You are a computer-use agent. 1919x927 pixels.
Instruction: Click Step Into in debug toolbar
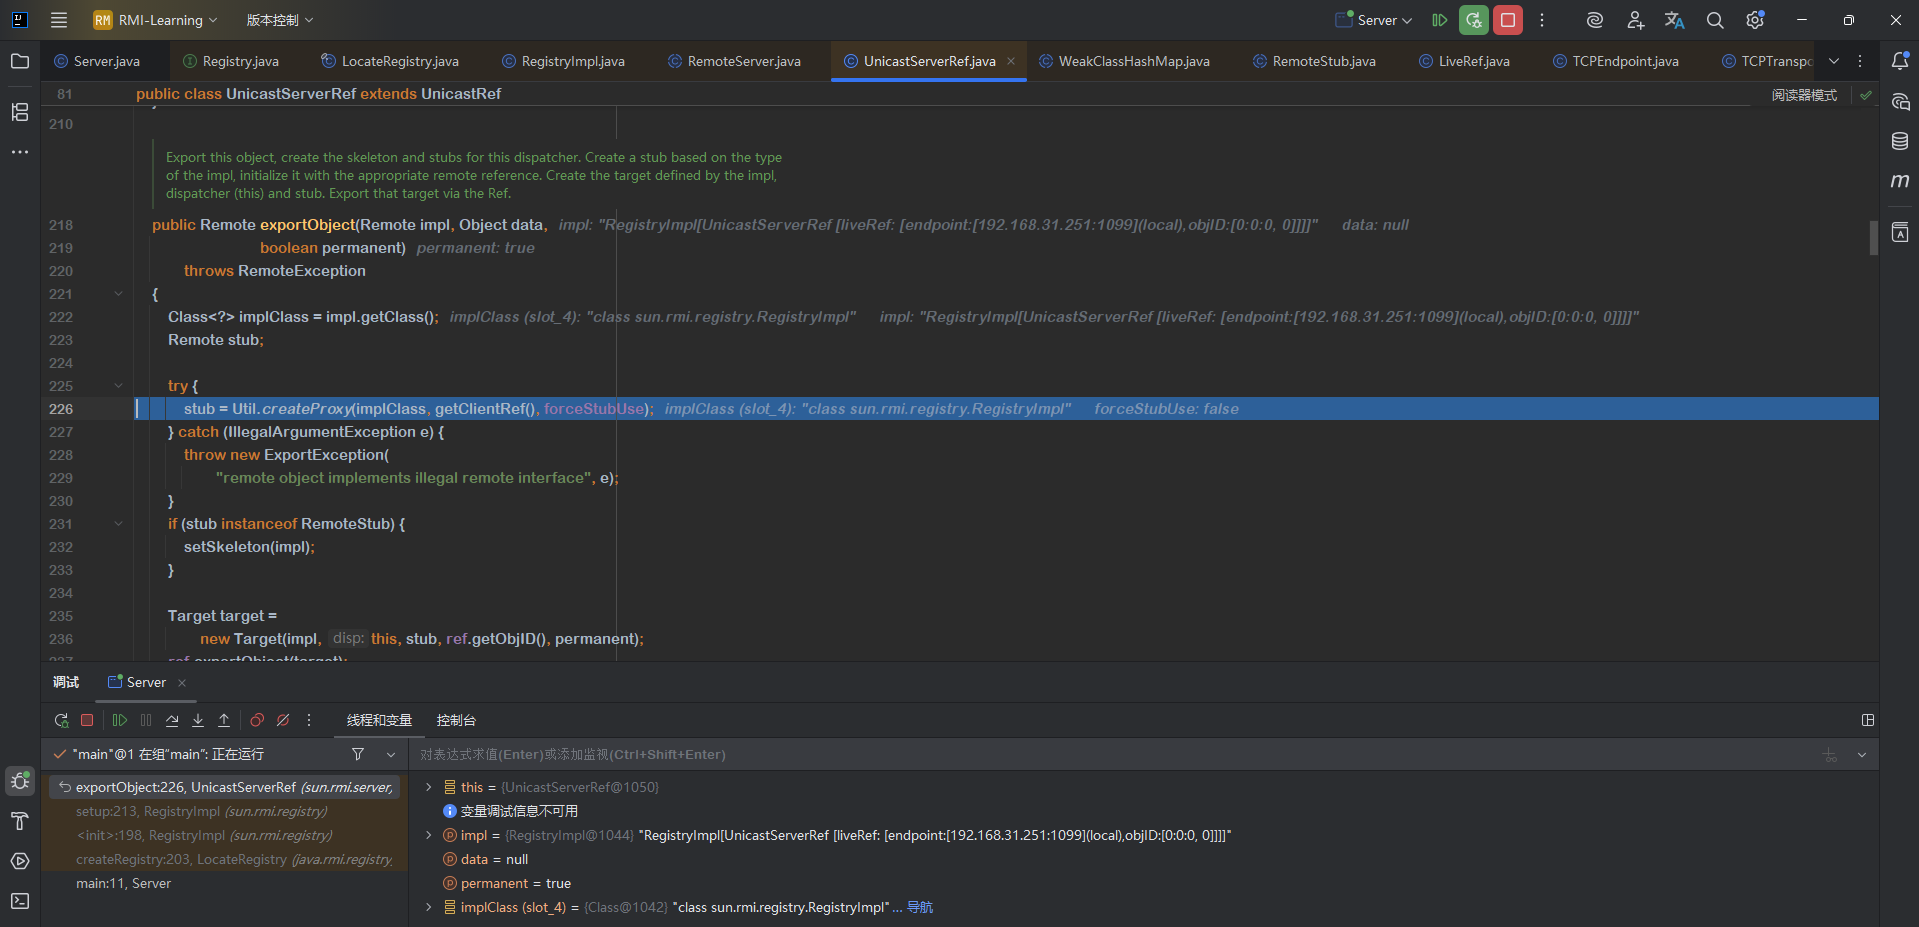(x=198, y=720)
